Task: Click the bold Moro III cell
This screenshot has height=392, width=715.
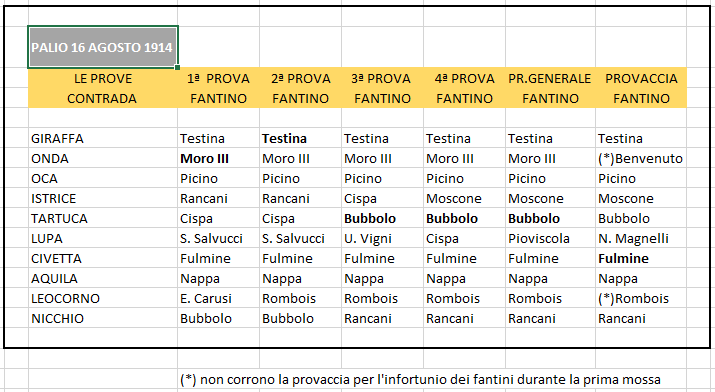Action: click(x=218, y=158)
